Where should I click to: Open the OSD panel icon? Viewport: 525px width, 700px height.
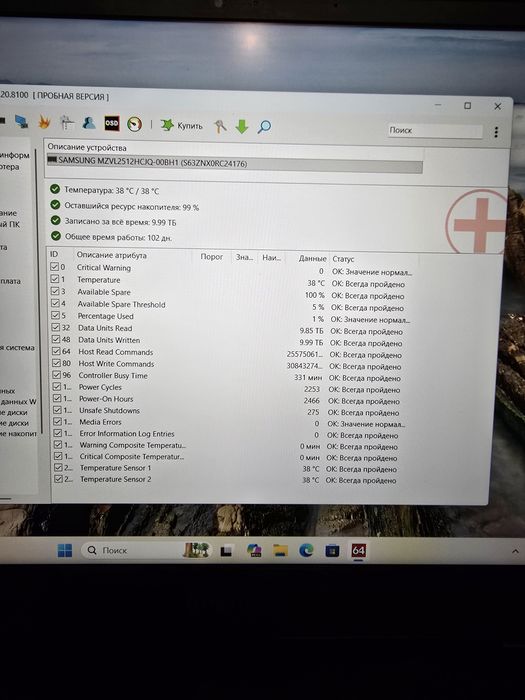click(112, 123)
